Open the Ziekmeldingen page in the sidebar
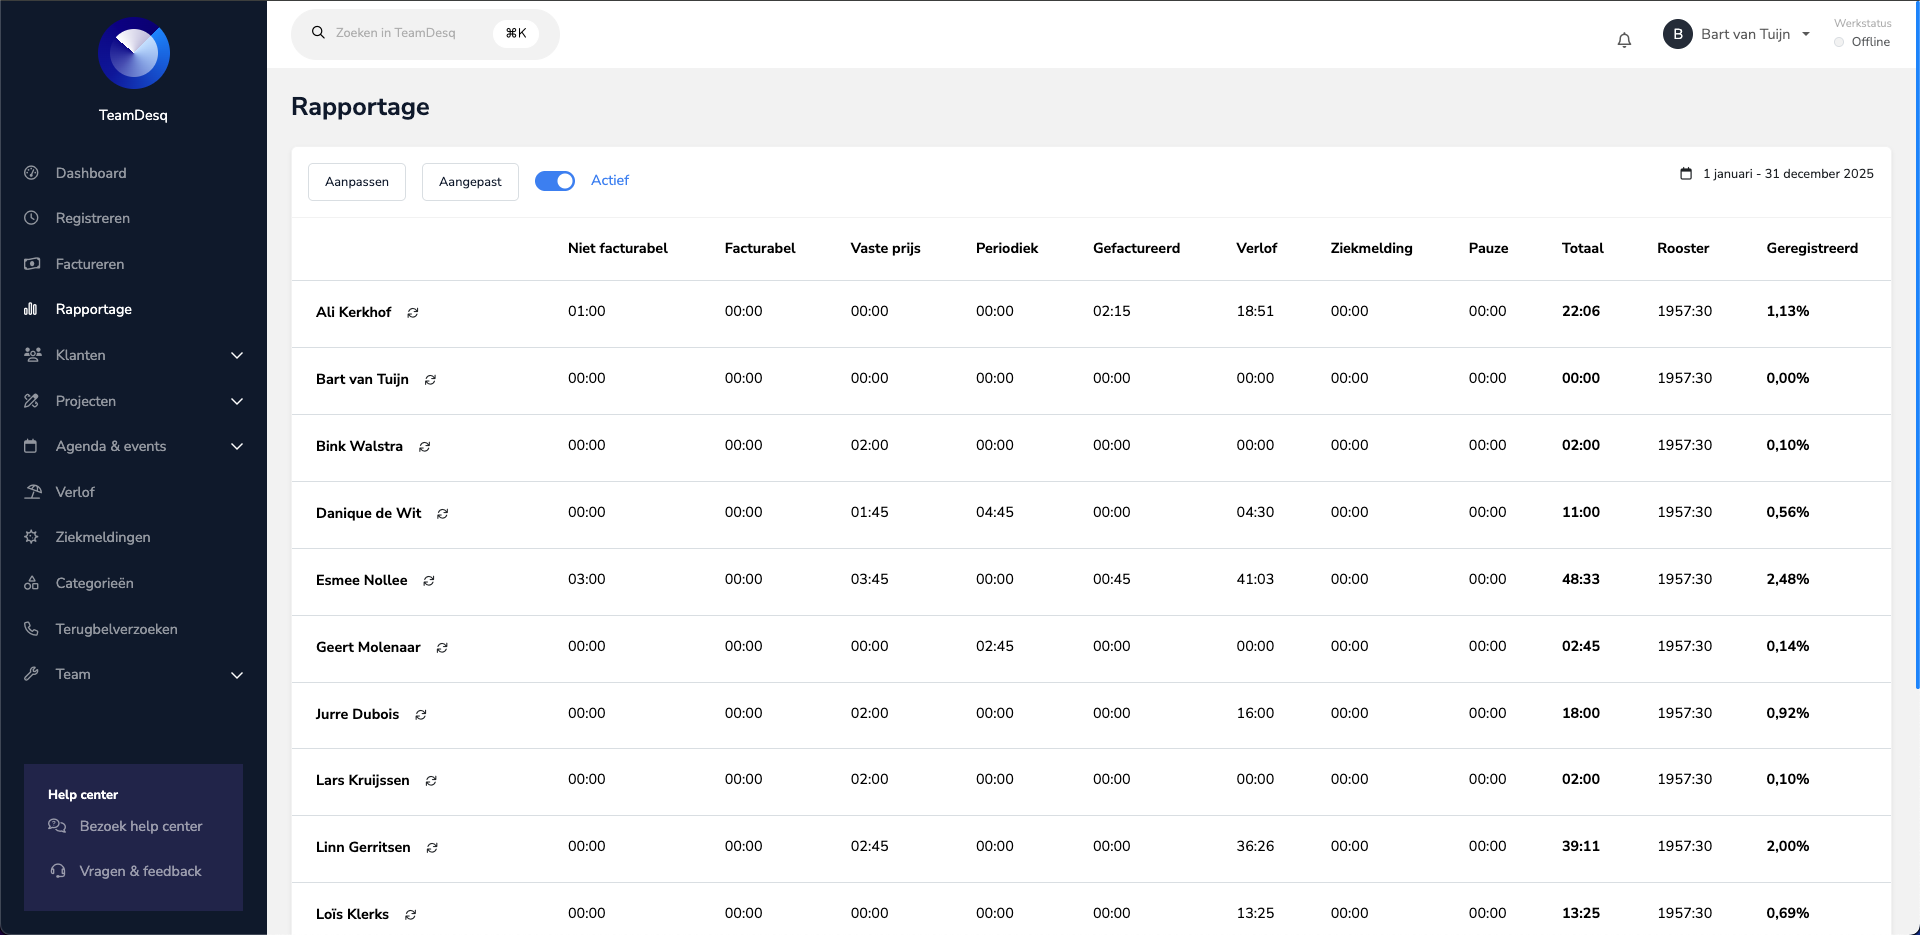This screenshot has height=935, width=1920. tap(103, 537)
